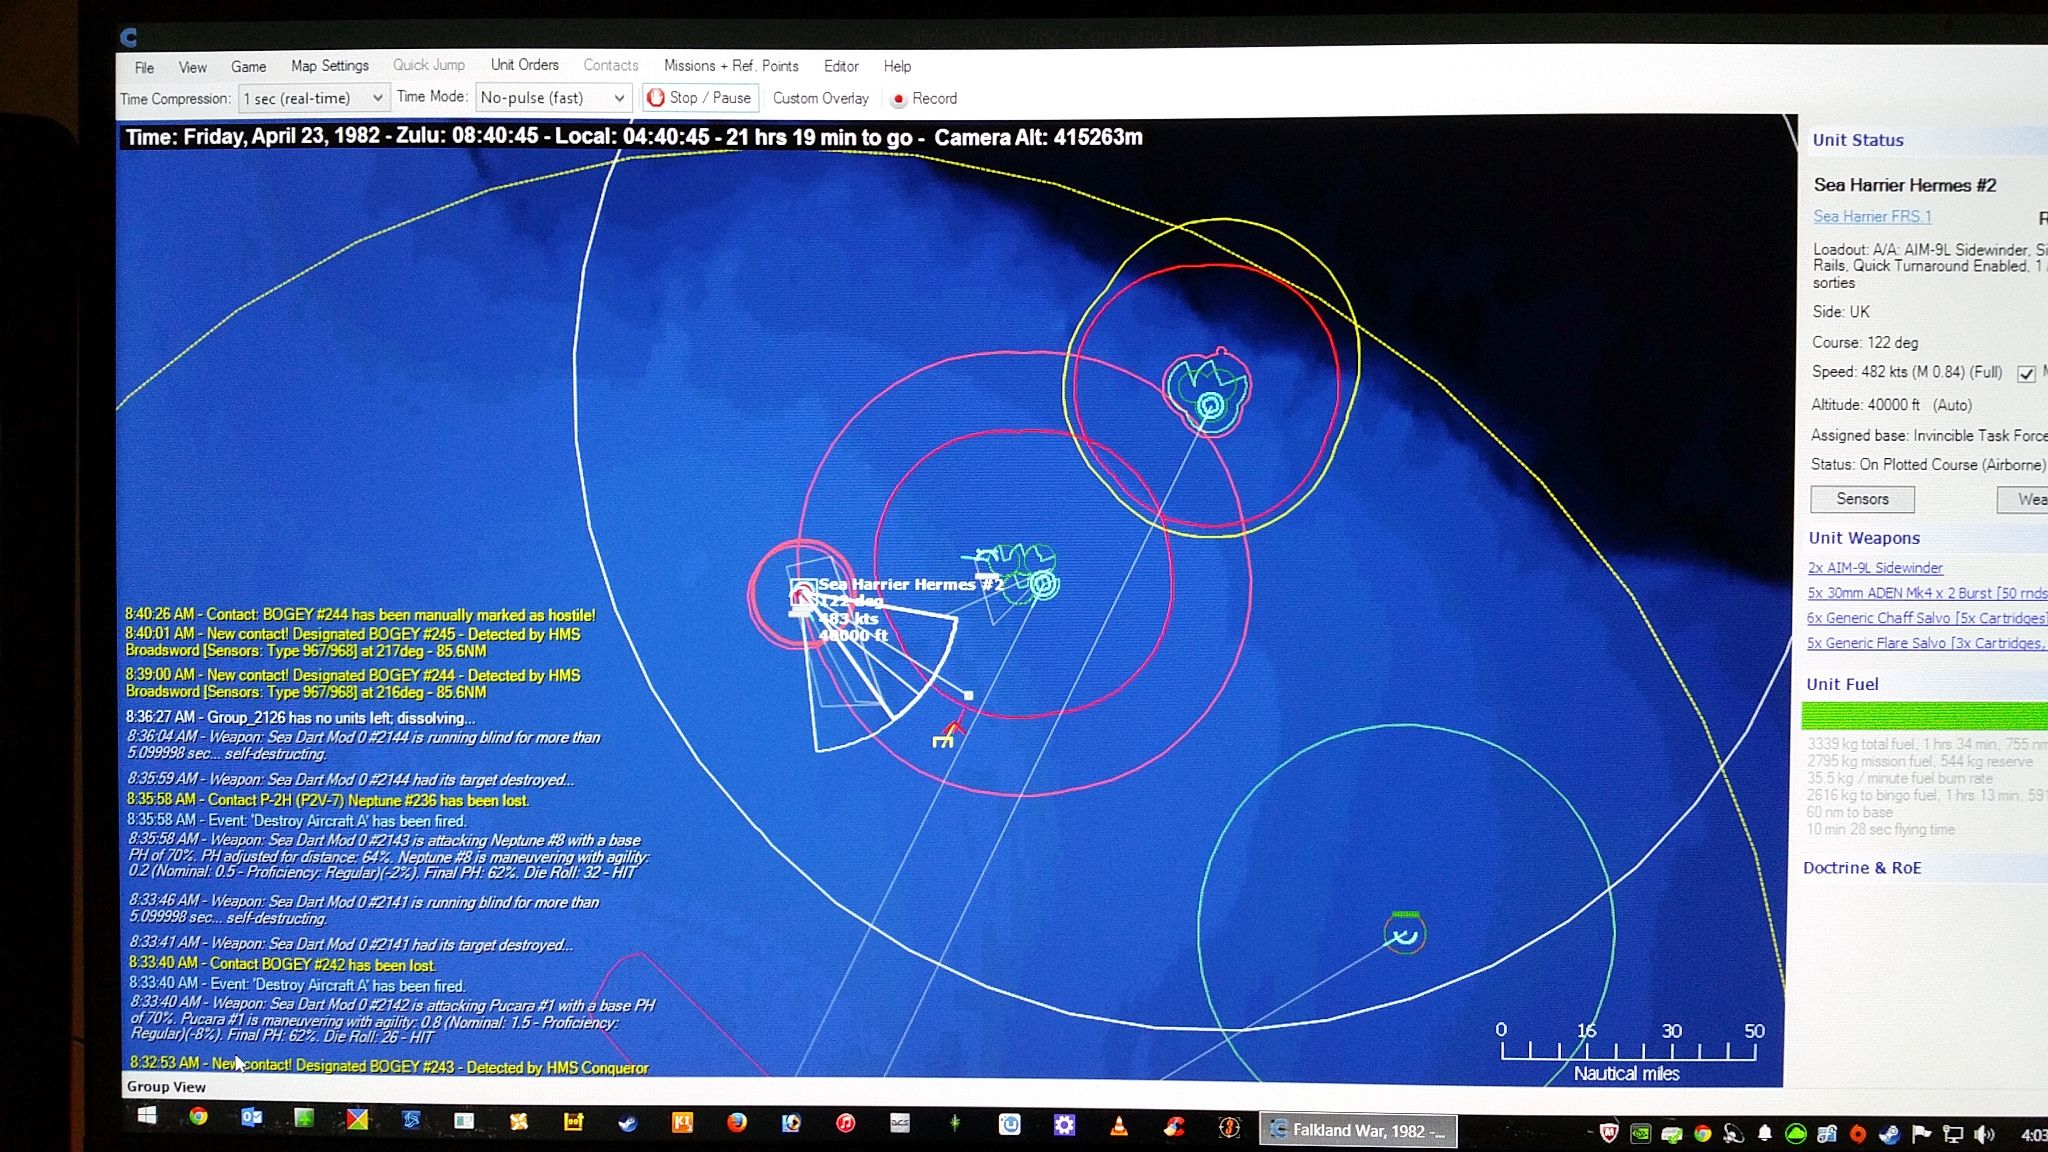Open CCleaner from the taskbar

(x=1174, y=1127)
